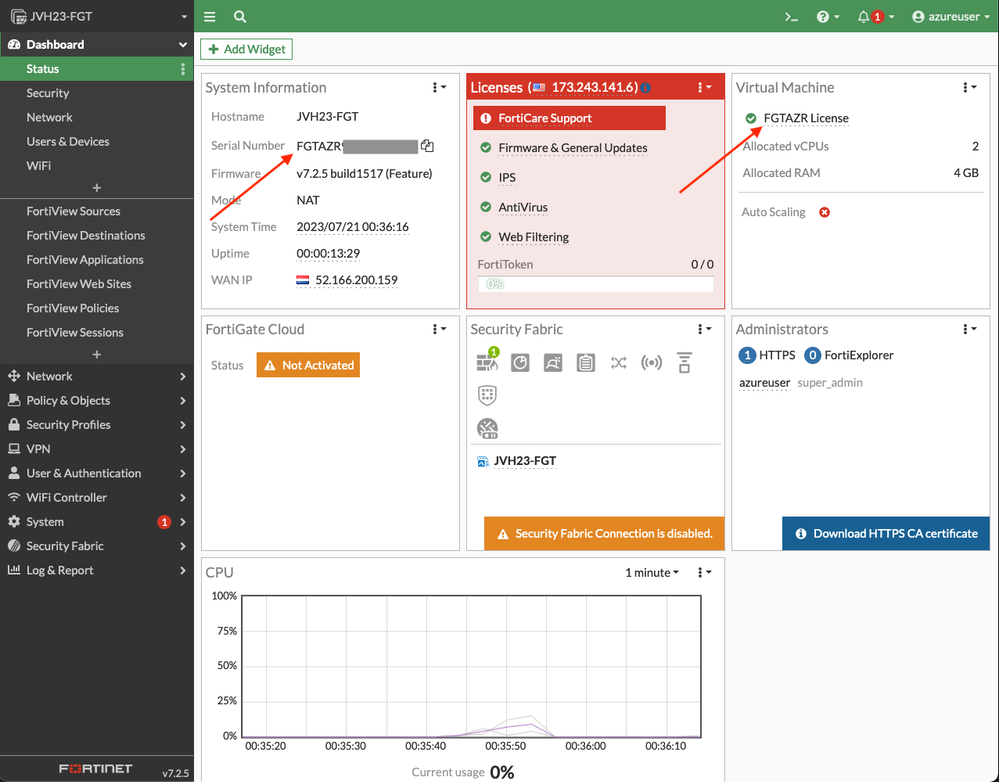Viewport: 999px width, 782px height.
Task: Expand Security Profiles menu
Action: point(97,424)
